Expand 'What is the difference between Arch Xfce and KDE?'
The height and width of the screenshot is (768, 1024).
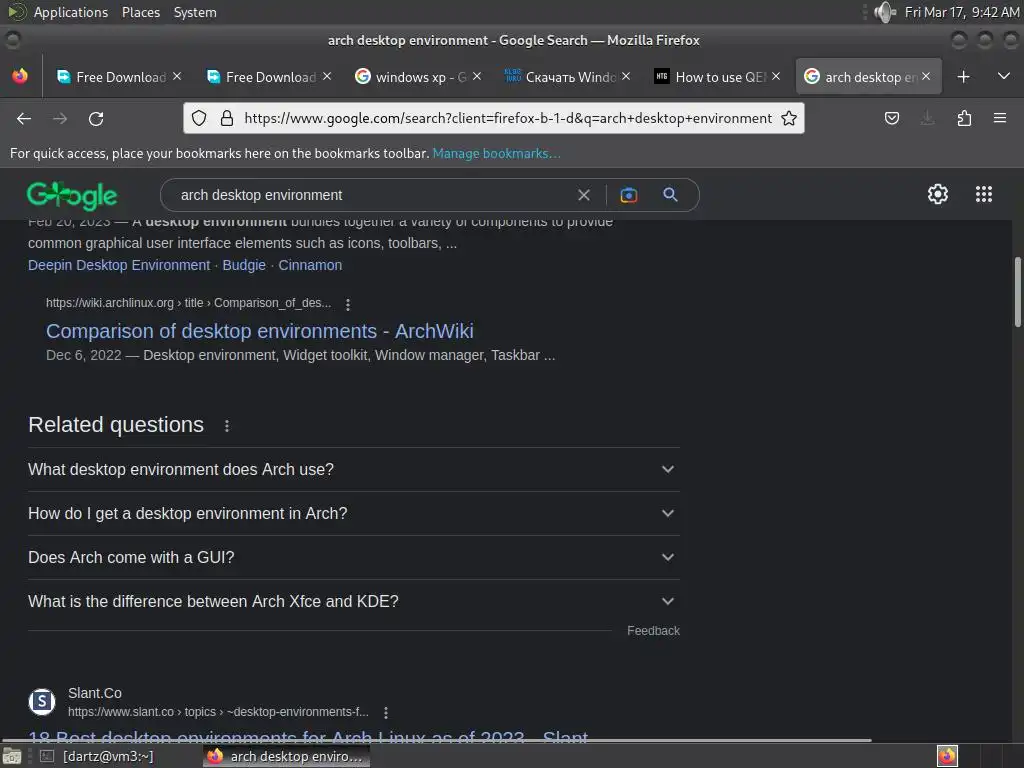pyautogui.click(x=354, y=601)
